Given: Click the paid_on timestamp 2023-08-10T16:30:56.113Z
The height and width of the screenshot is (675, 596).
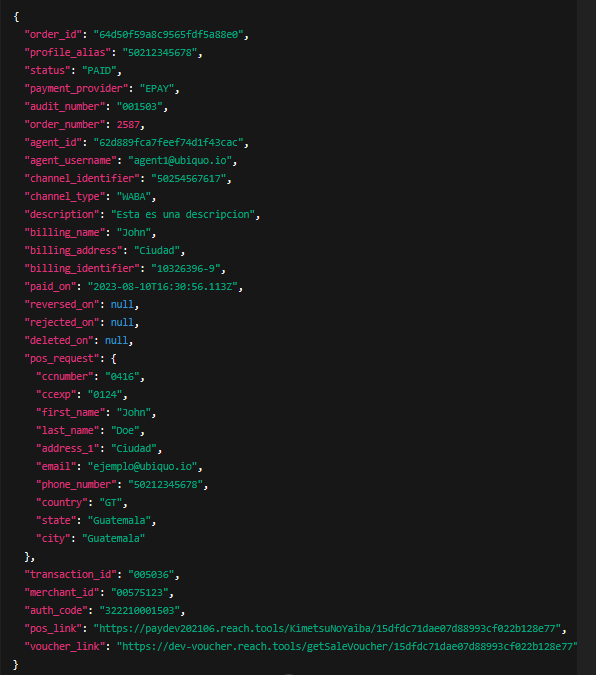Looking at the screenshot, I should pyautogui.click(x=163, y=287).
